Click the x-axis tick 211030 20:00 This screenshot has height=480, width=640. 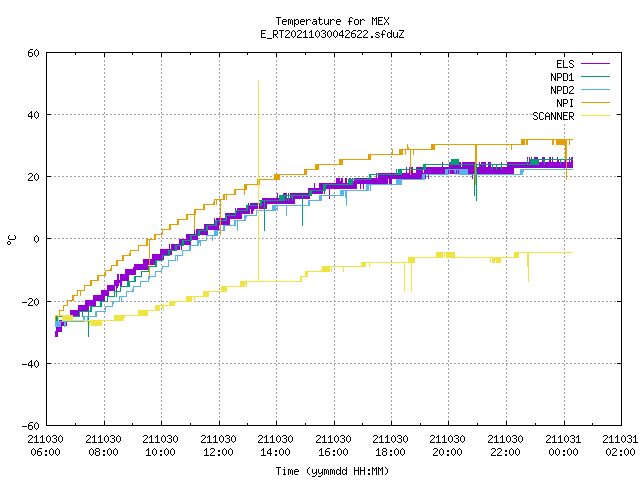point(448,446)
